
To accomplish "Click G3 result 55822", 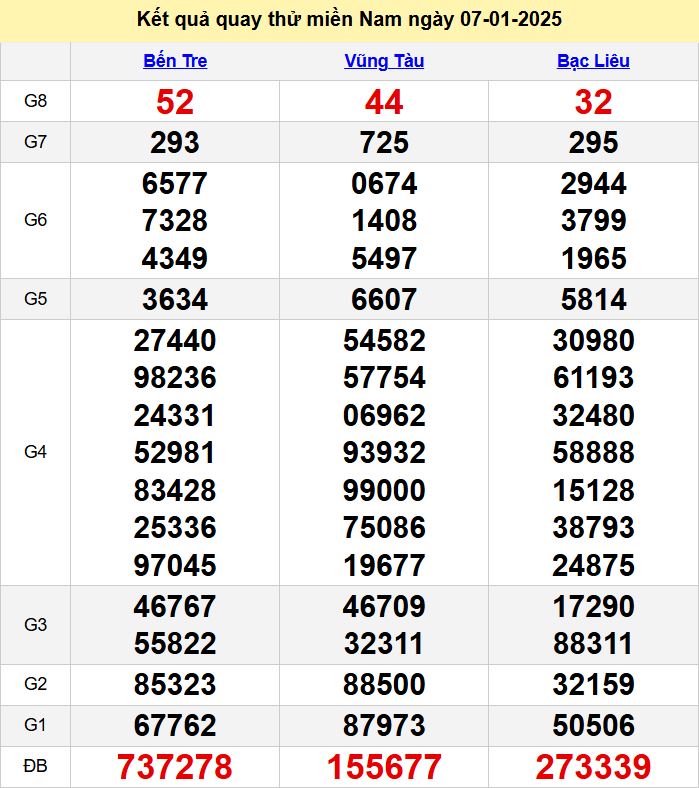I will coord(175,644).
